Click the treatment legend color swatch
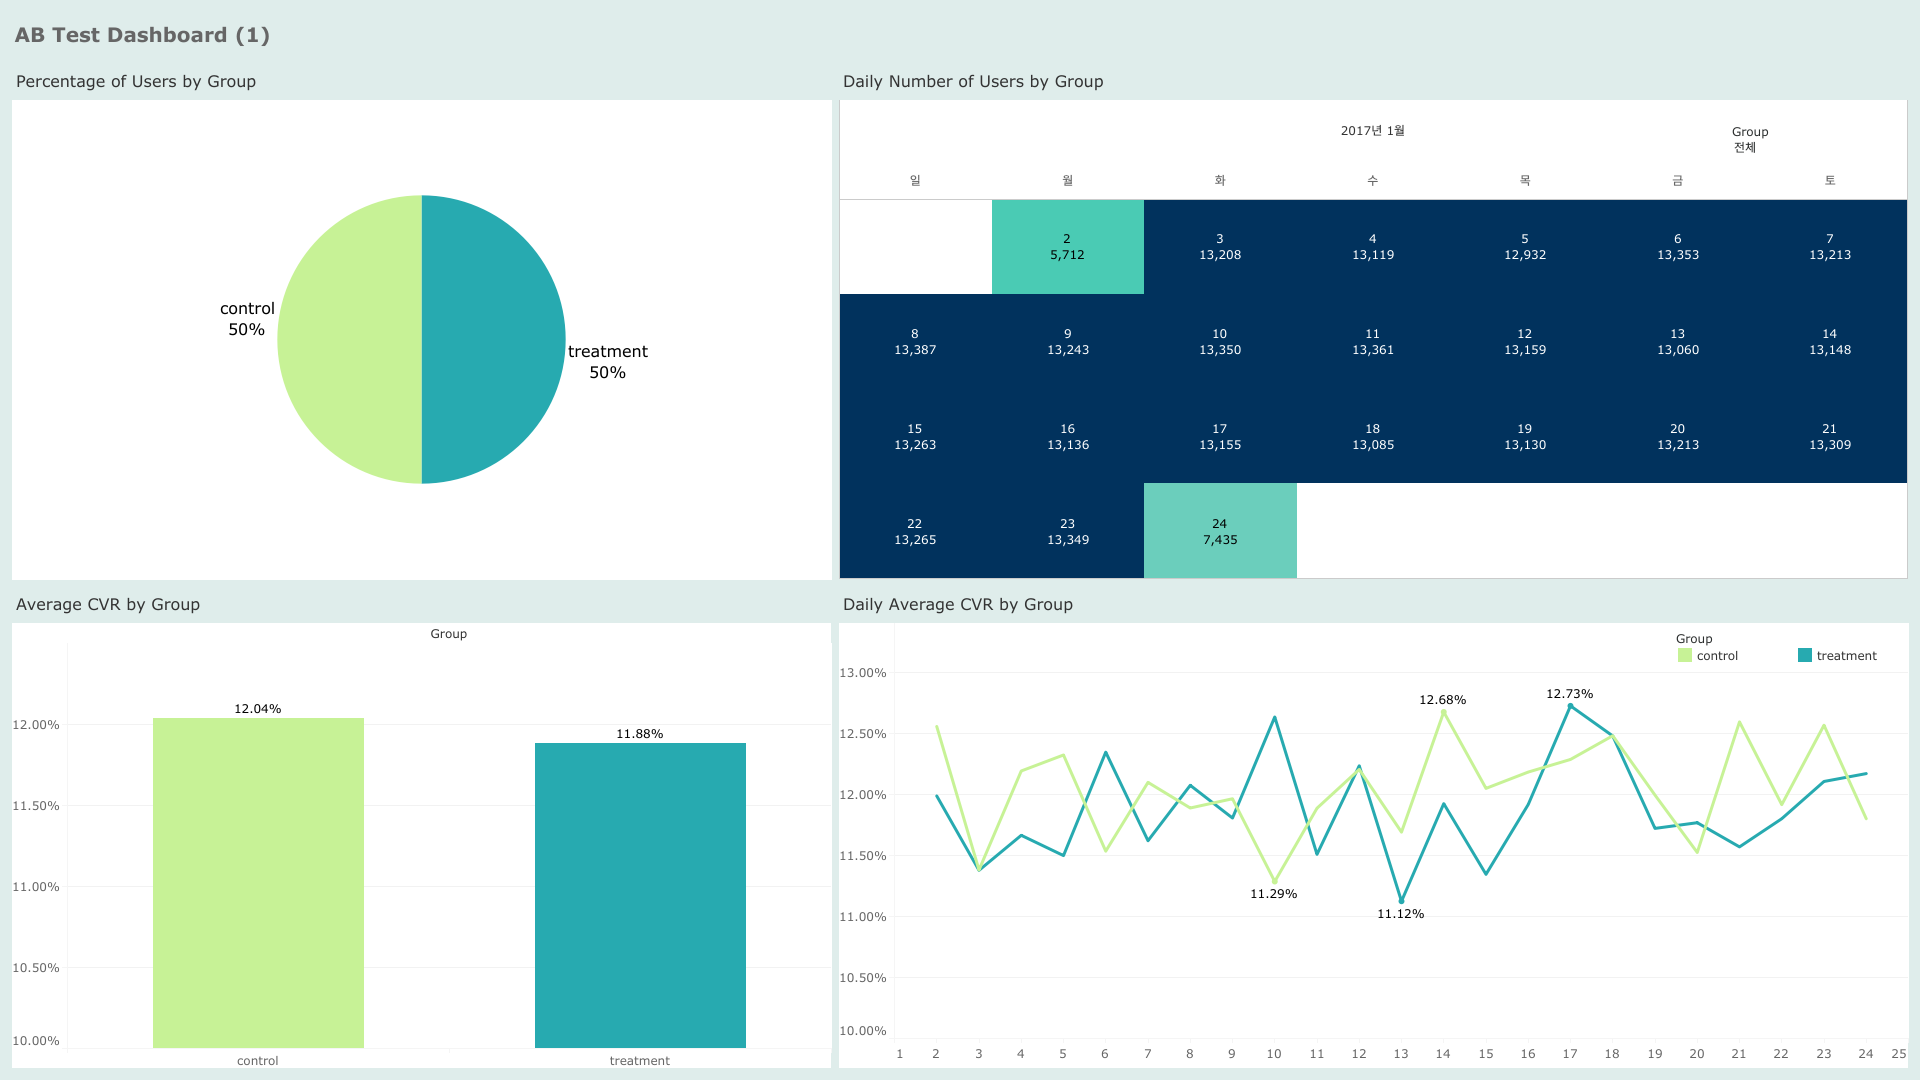Viewport: 1920px width, 1080px height. [1804, 656]
